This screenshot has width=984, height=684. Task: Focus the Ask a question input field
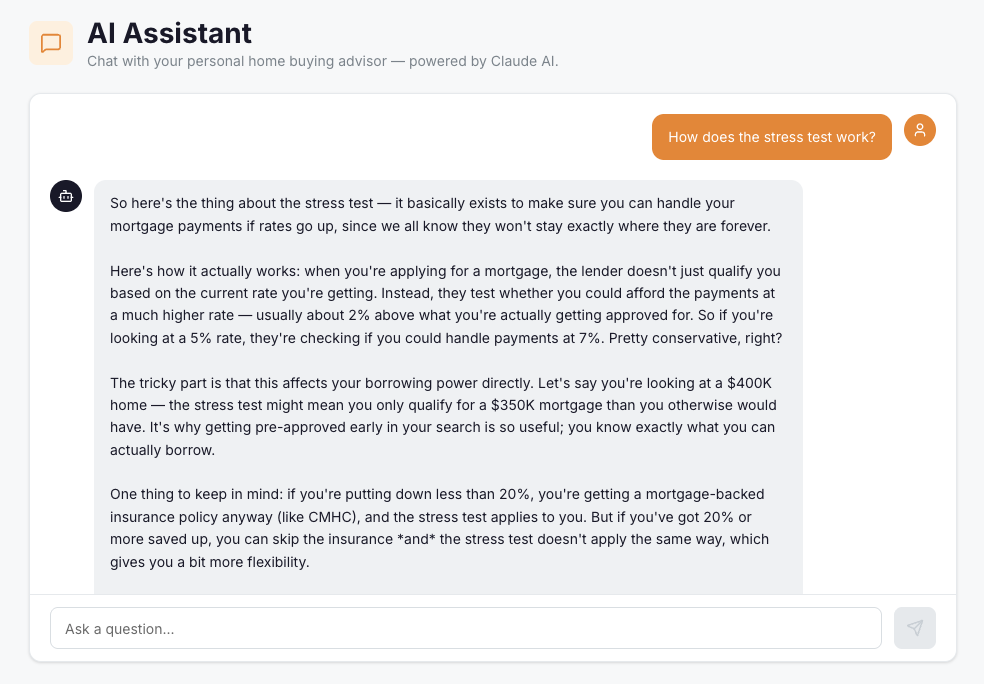(x=466, y=628)
